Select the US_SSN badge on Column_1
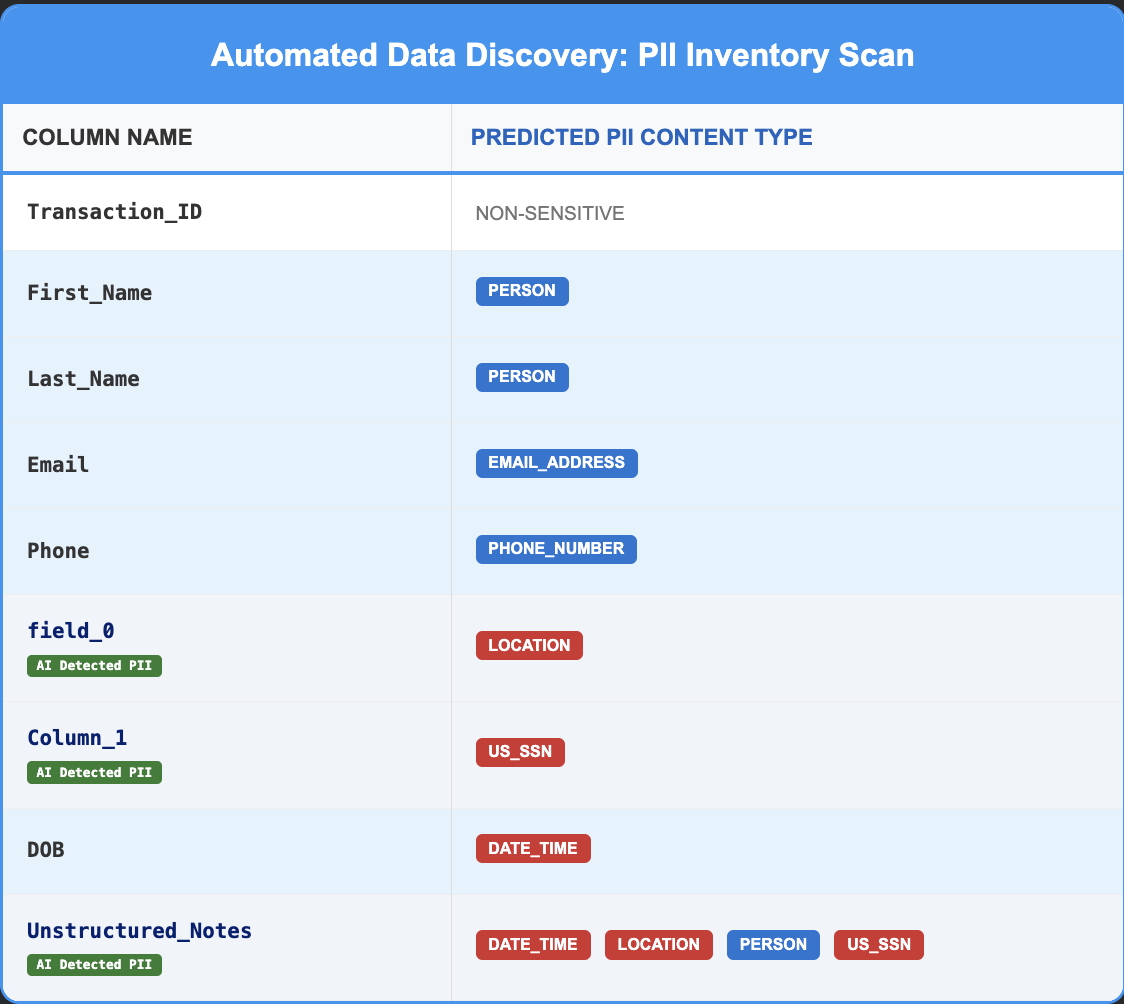Image resolution: width=1124 pixels, height=1004 pixels. pos(520,752)
